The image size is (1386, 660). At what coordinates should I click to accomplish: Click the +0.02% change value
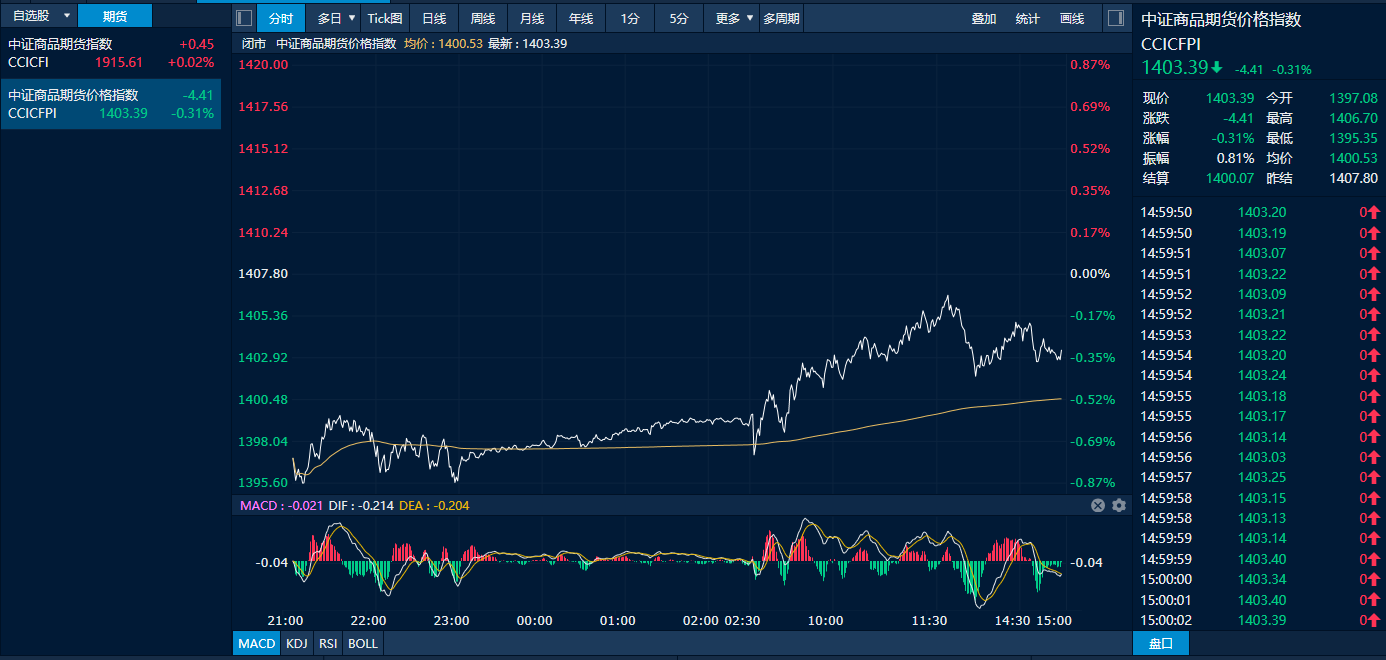pos(191,62)
